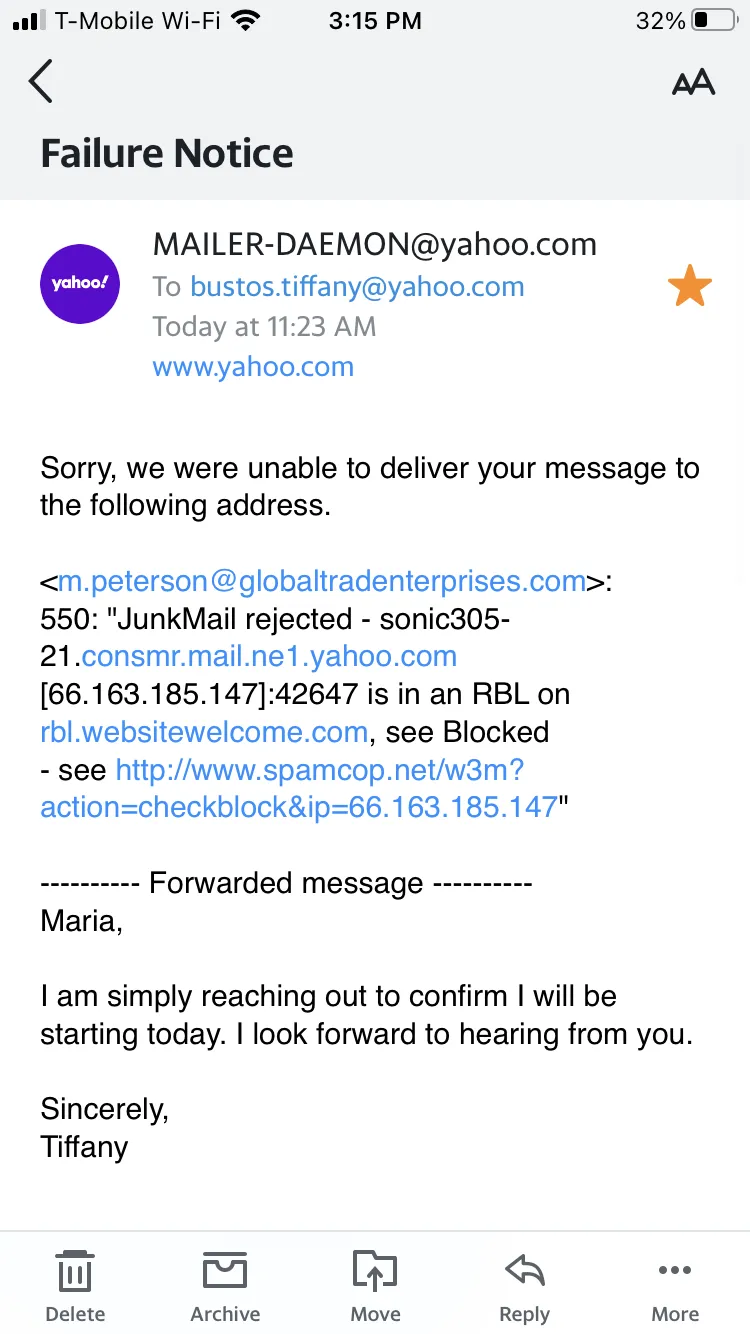Screen dimensions: 750x1334
Task: Open m.peterson@globaltradenterprises.com address link
Action: (322, 581)
